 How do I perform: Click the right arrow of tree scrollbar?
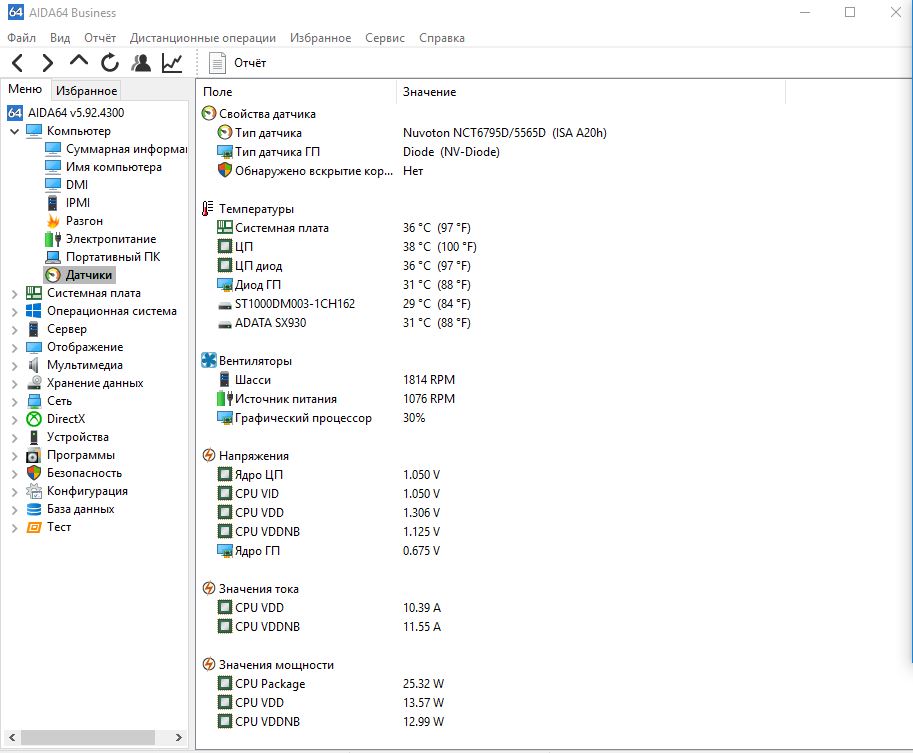(x=179, y=737)
